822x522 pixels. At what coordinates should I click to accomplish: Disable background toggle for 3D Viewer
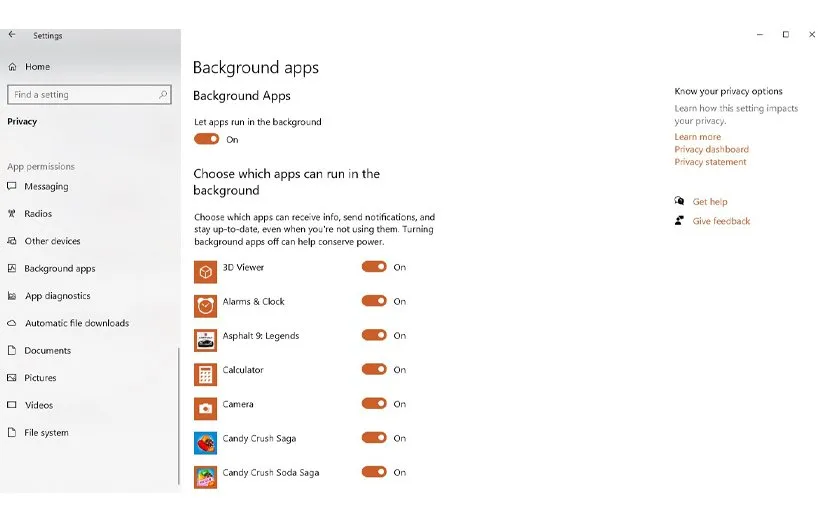[374, 267]
